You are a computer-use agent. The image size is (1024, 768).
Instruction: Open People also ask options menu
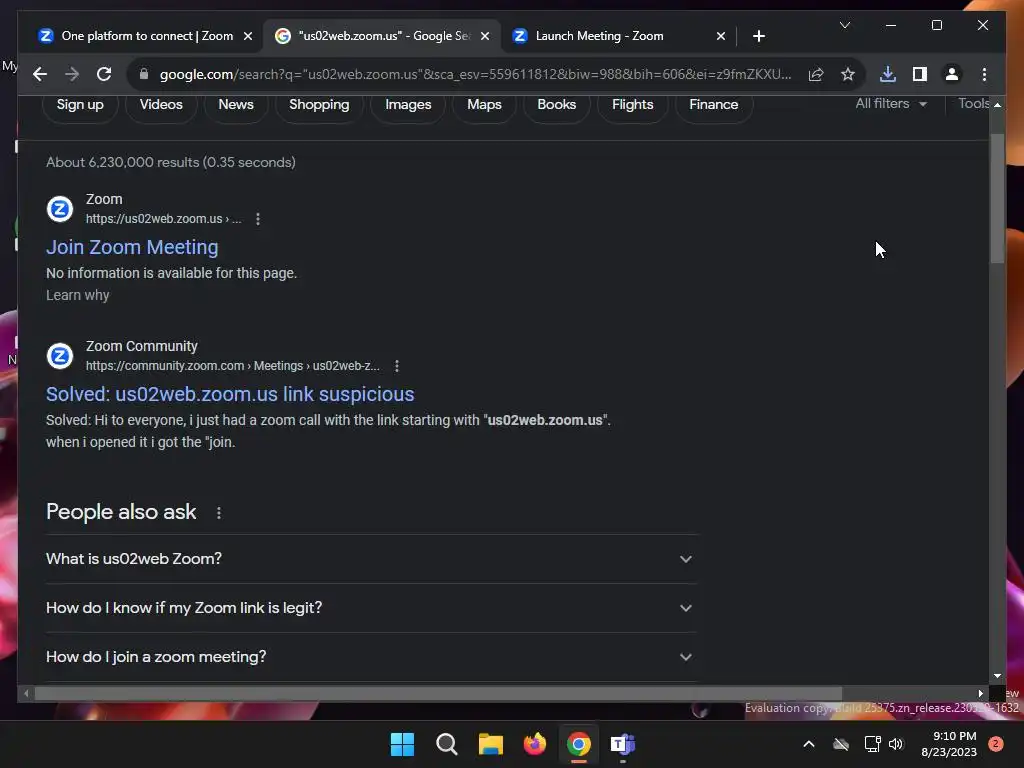click(x=219, y=513)
